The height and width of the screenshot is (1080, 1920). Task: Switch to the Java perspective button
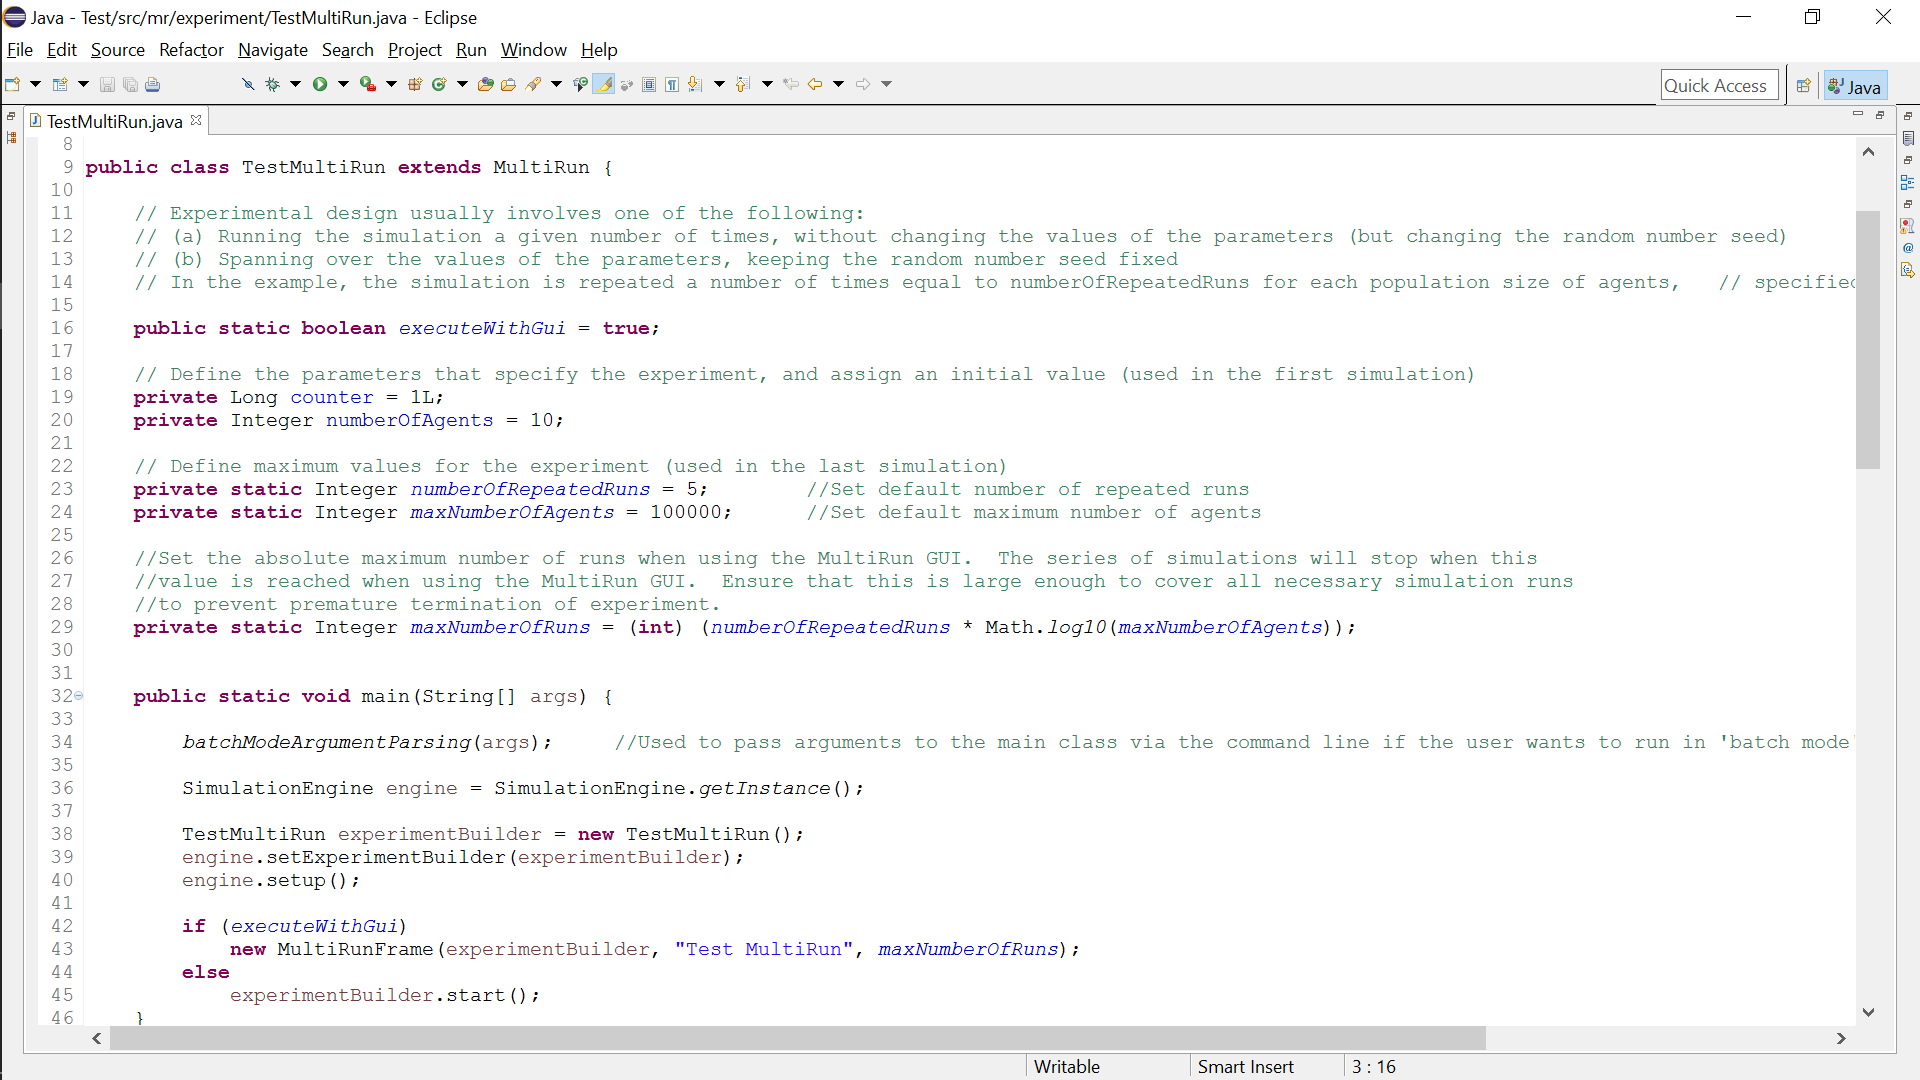pos(1855,86)
